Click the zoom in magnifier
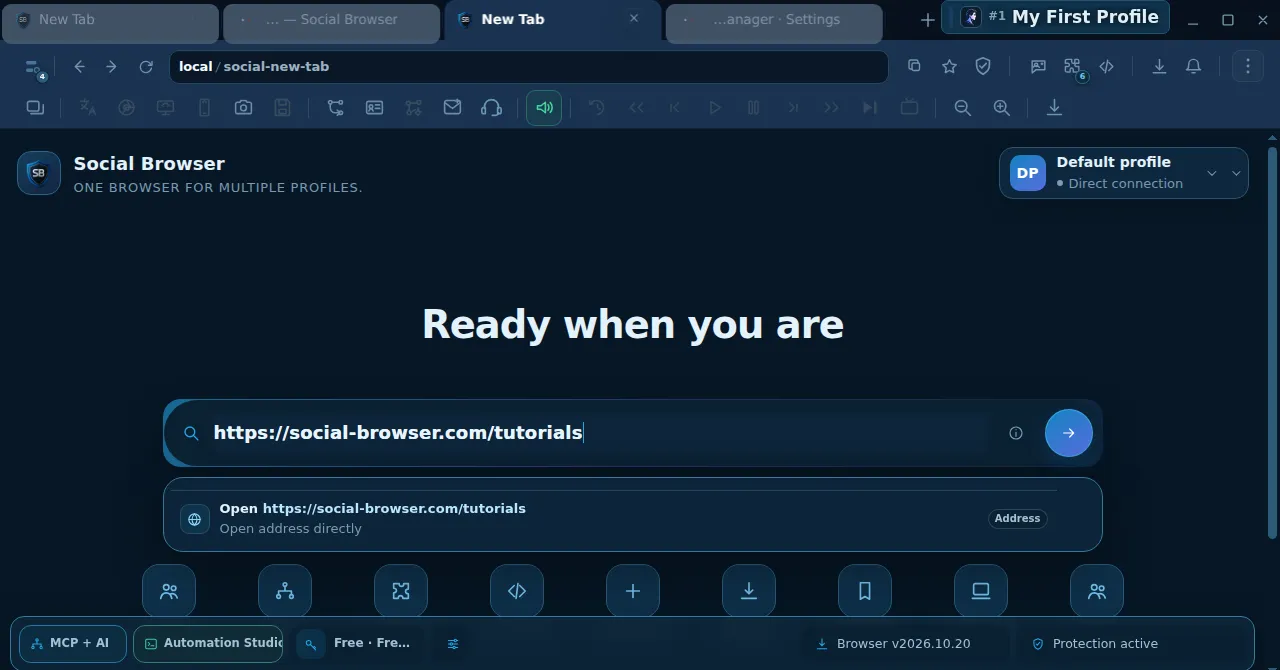This screenshot has height=670, width=1280. (1001, 108)
